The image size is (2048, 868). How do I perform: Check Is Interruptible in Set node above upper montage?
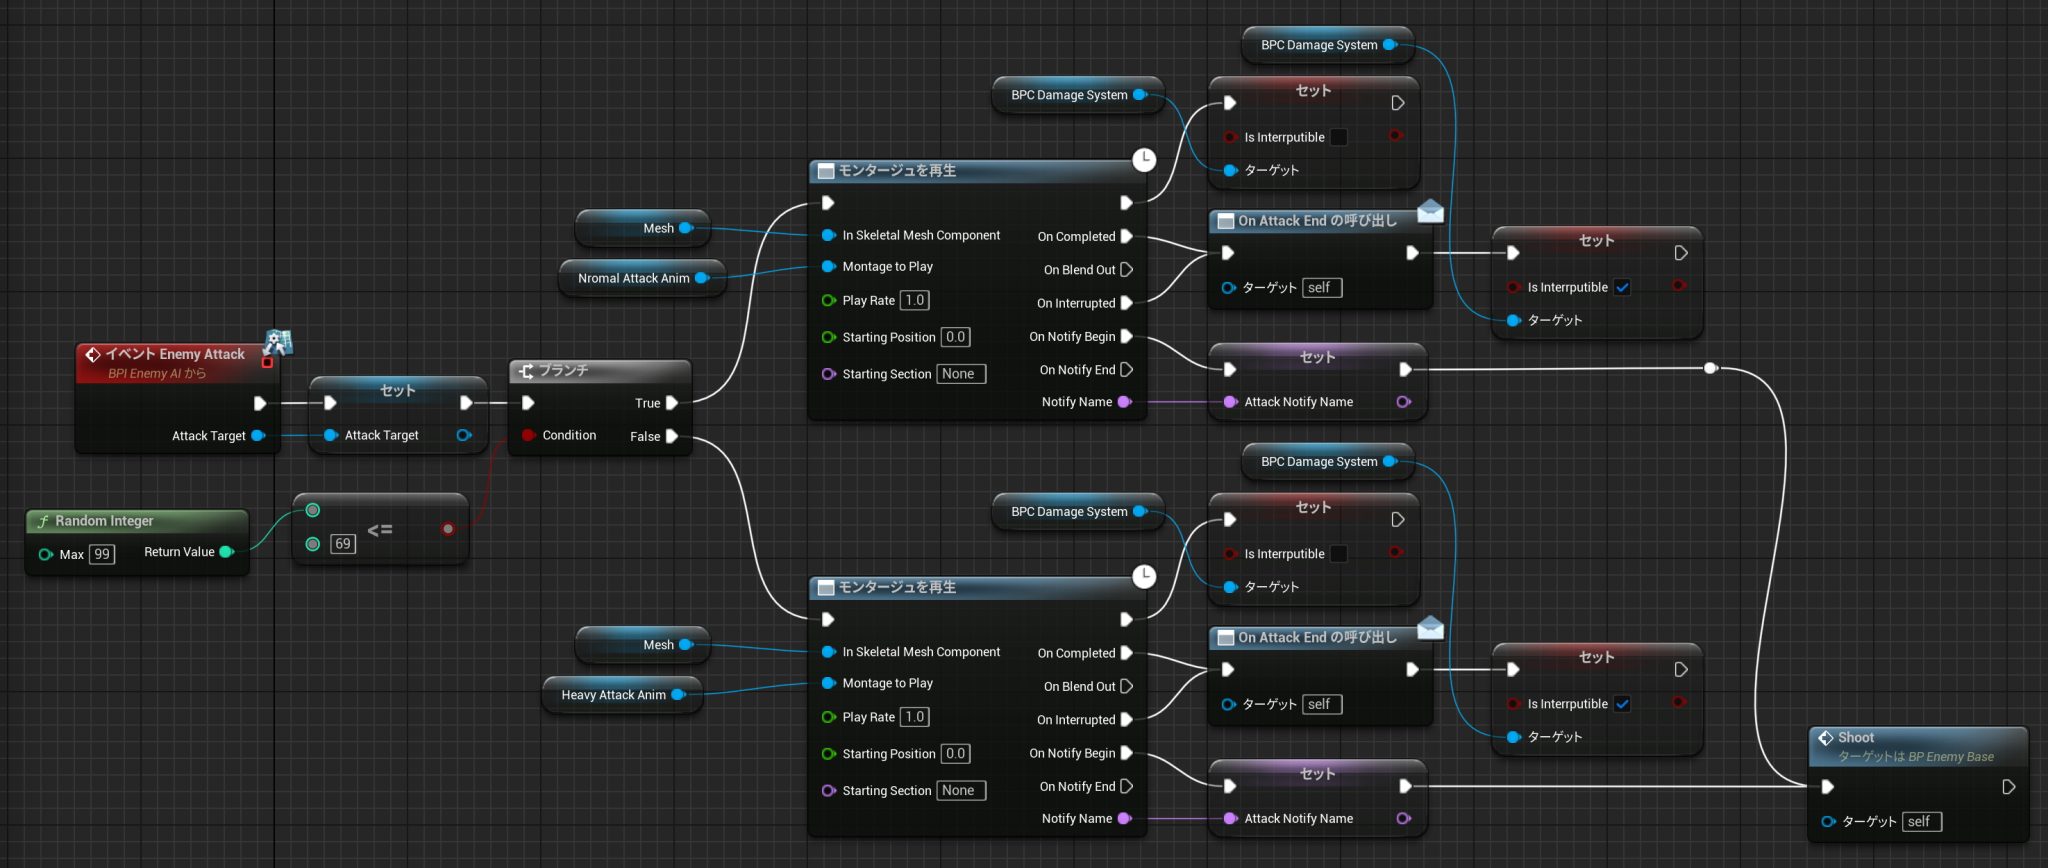coord(1339,137)
